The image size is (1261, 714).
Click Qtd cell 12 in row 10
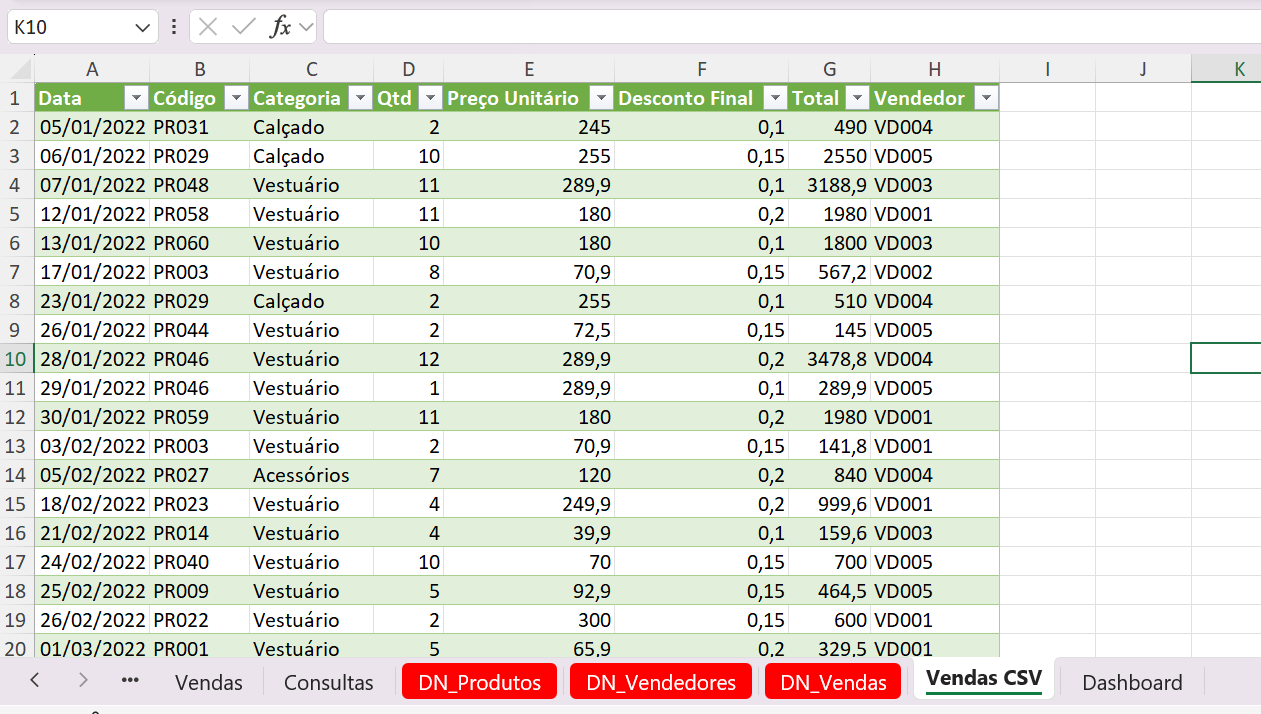click(409, 359)
